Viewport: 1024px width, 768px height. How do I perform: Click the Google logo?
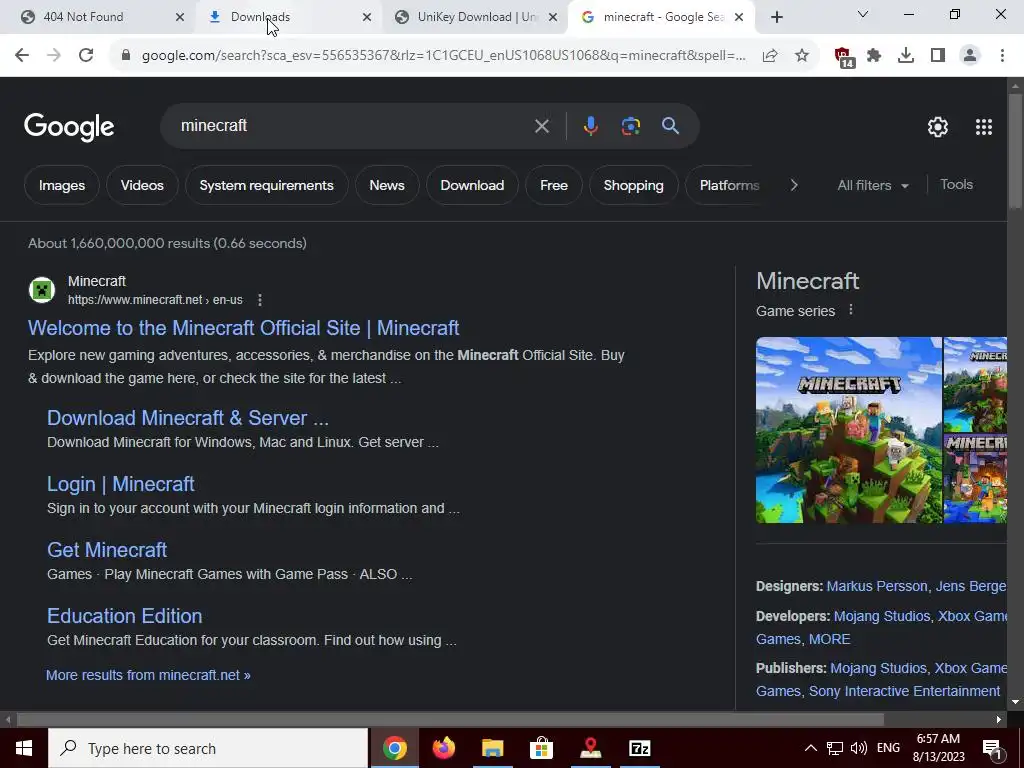(69, 127)
